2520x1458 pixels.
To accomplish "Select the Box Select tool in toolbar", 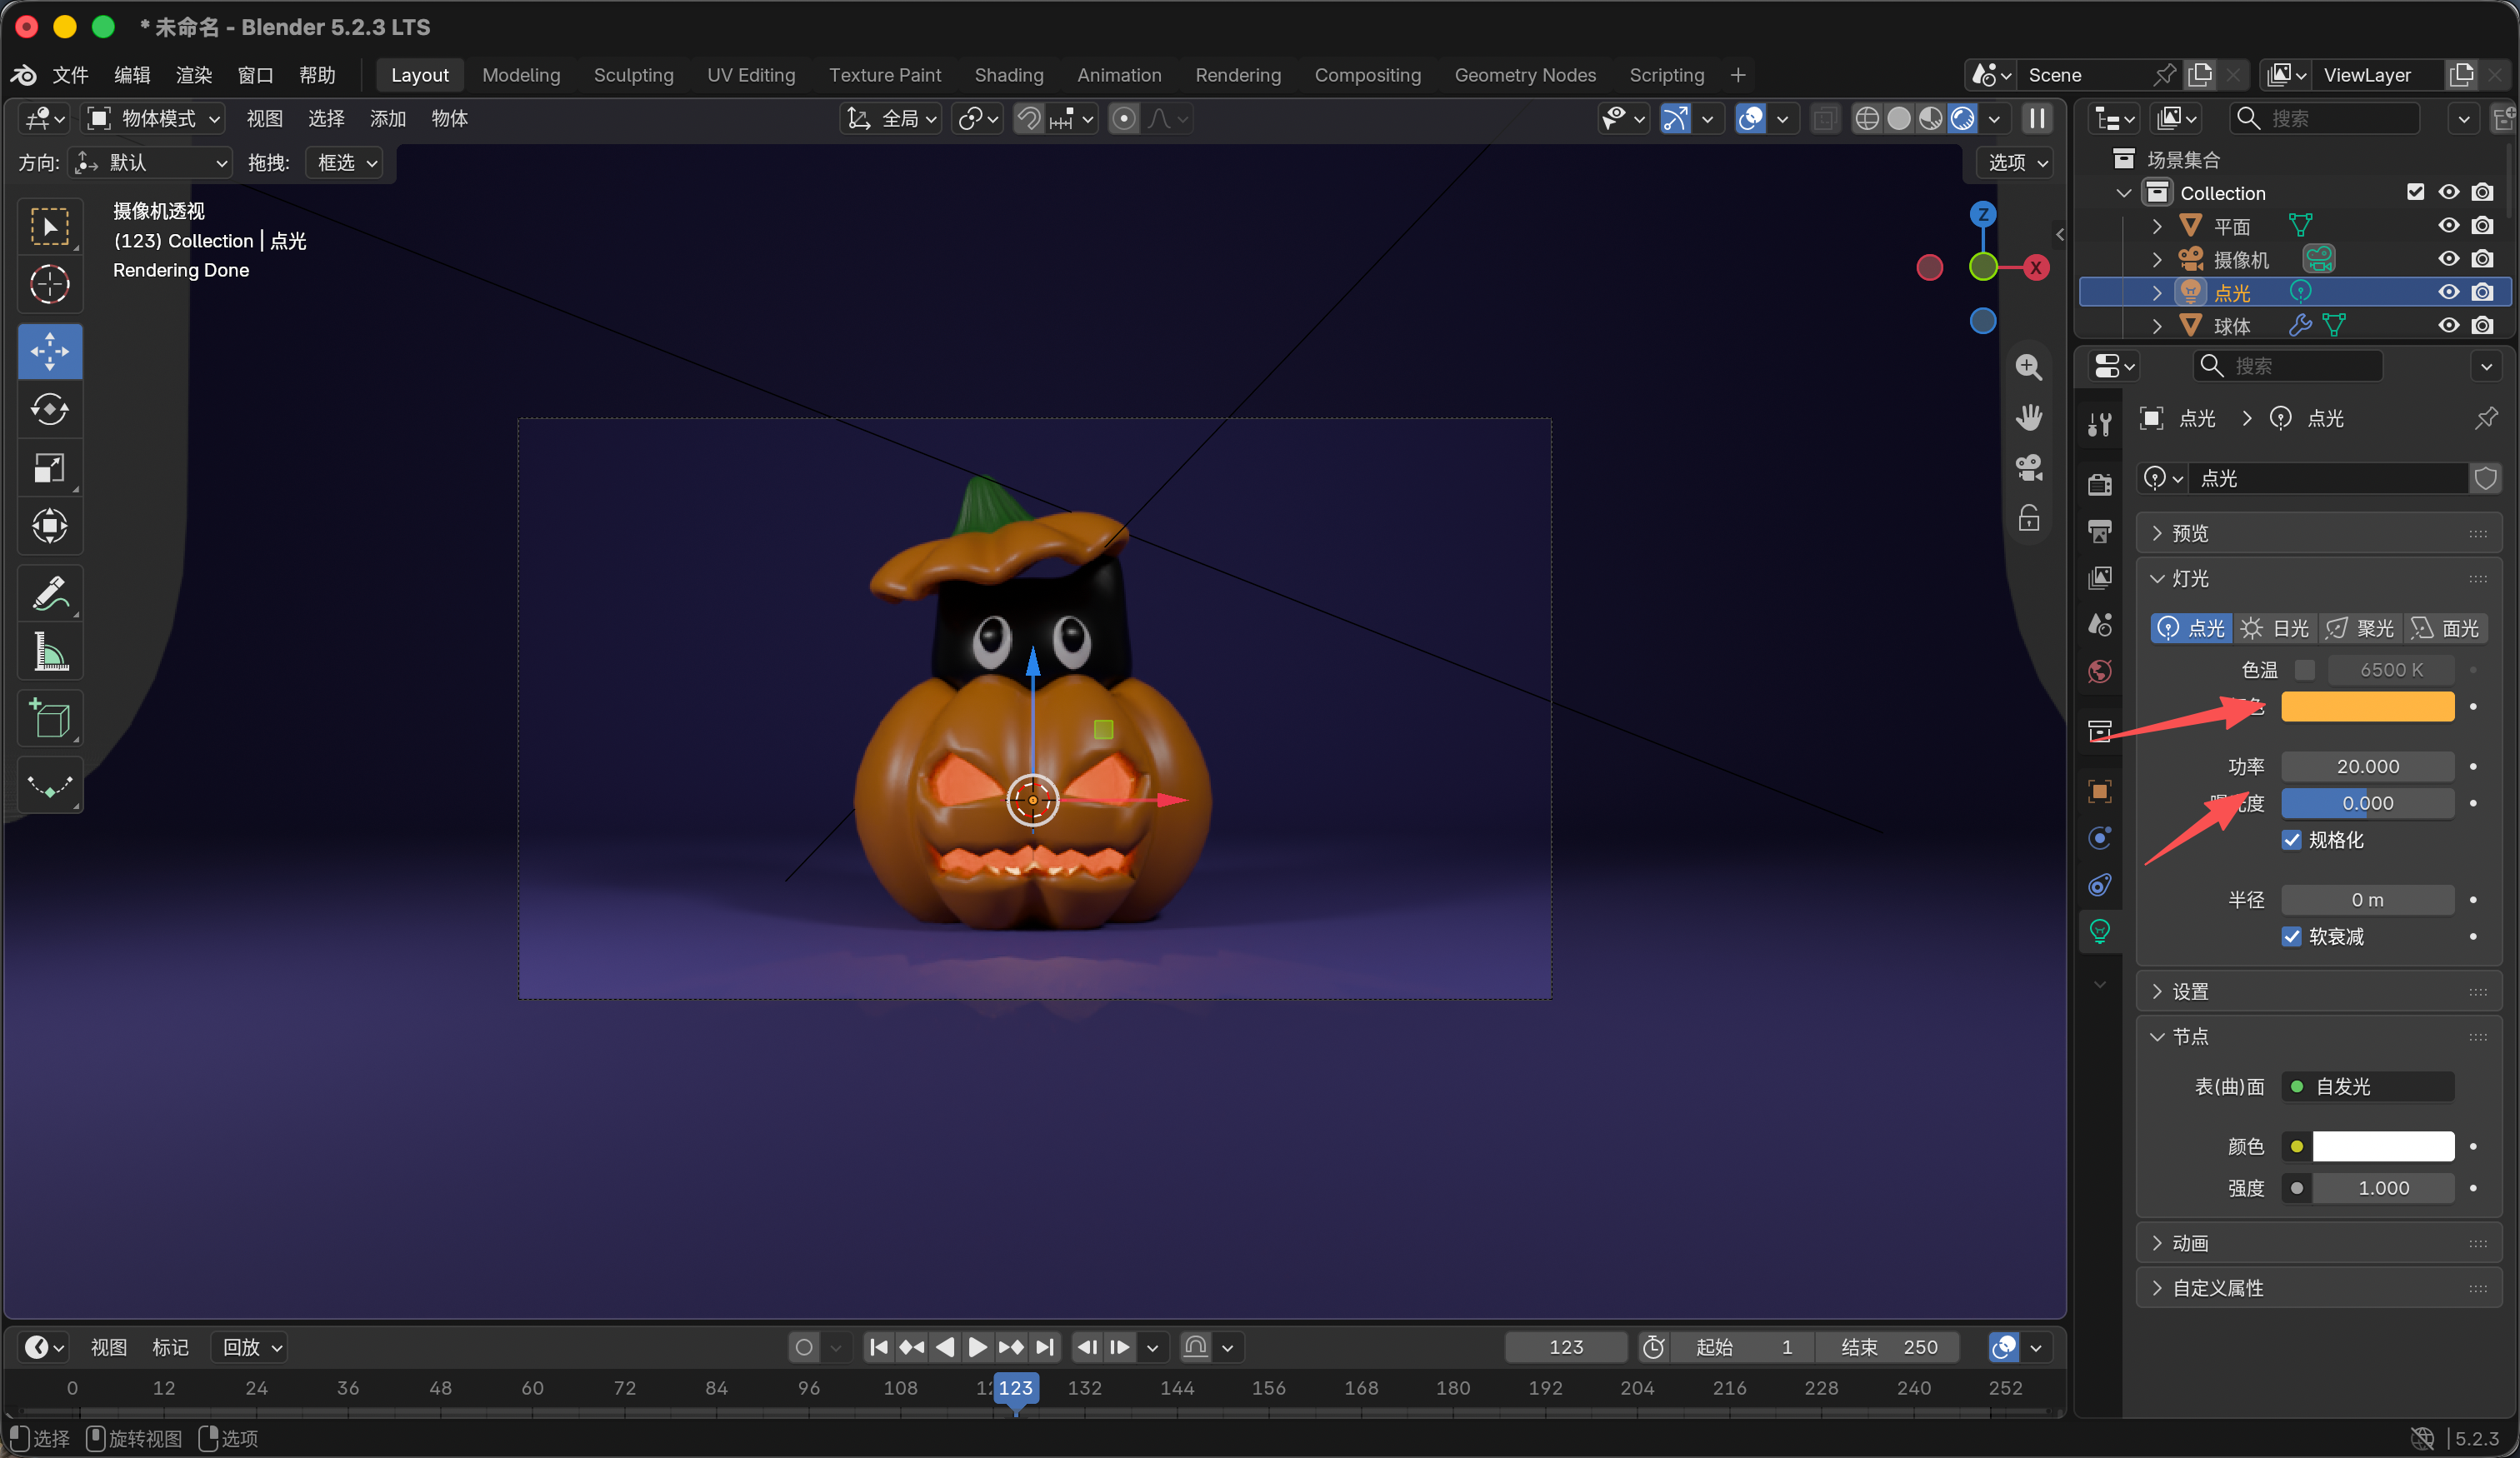I will pyautogui.click(x=50, y=227).
